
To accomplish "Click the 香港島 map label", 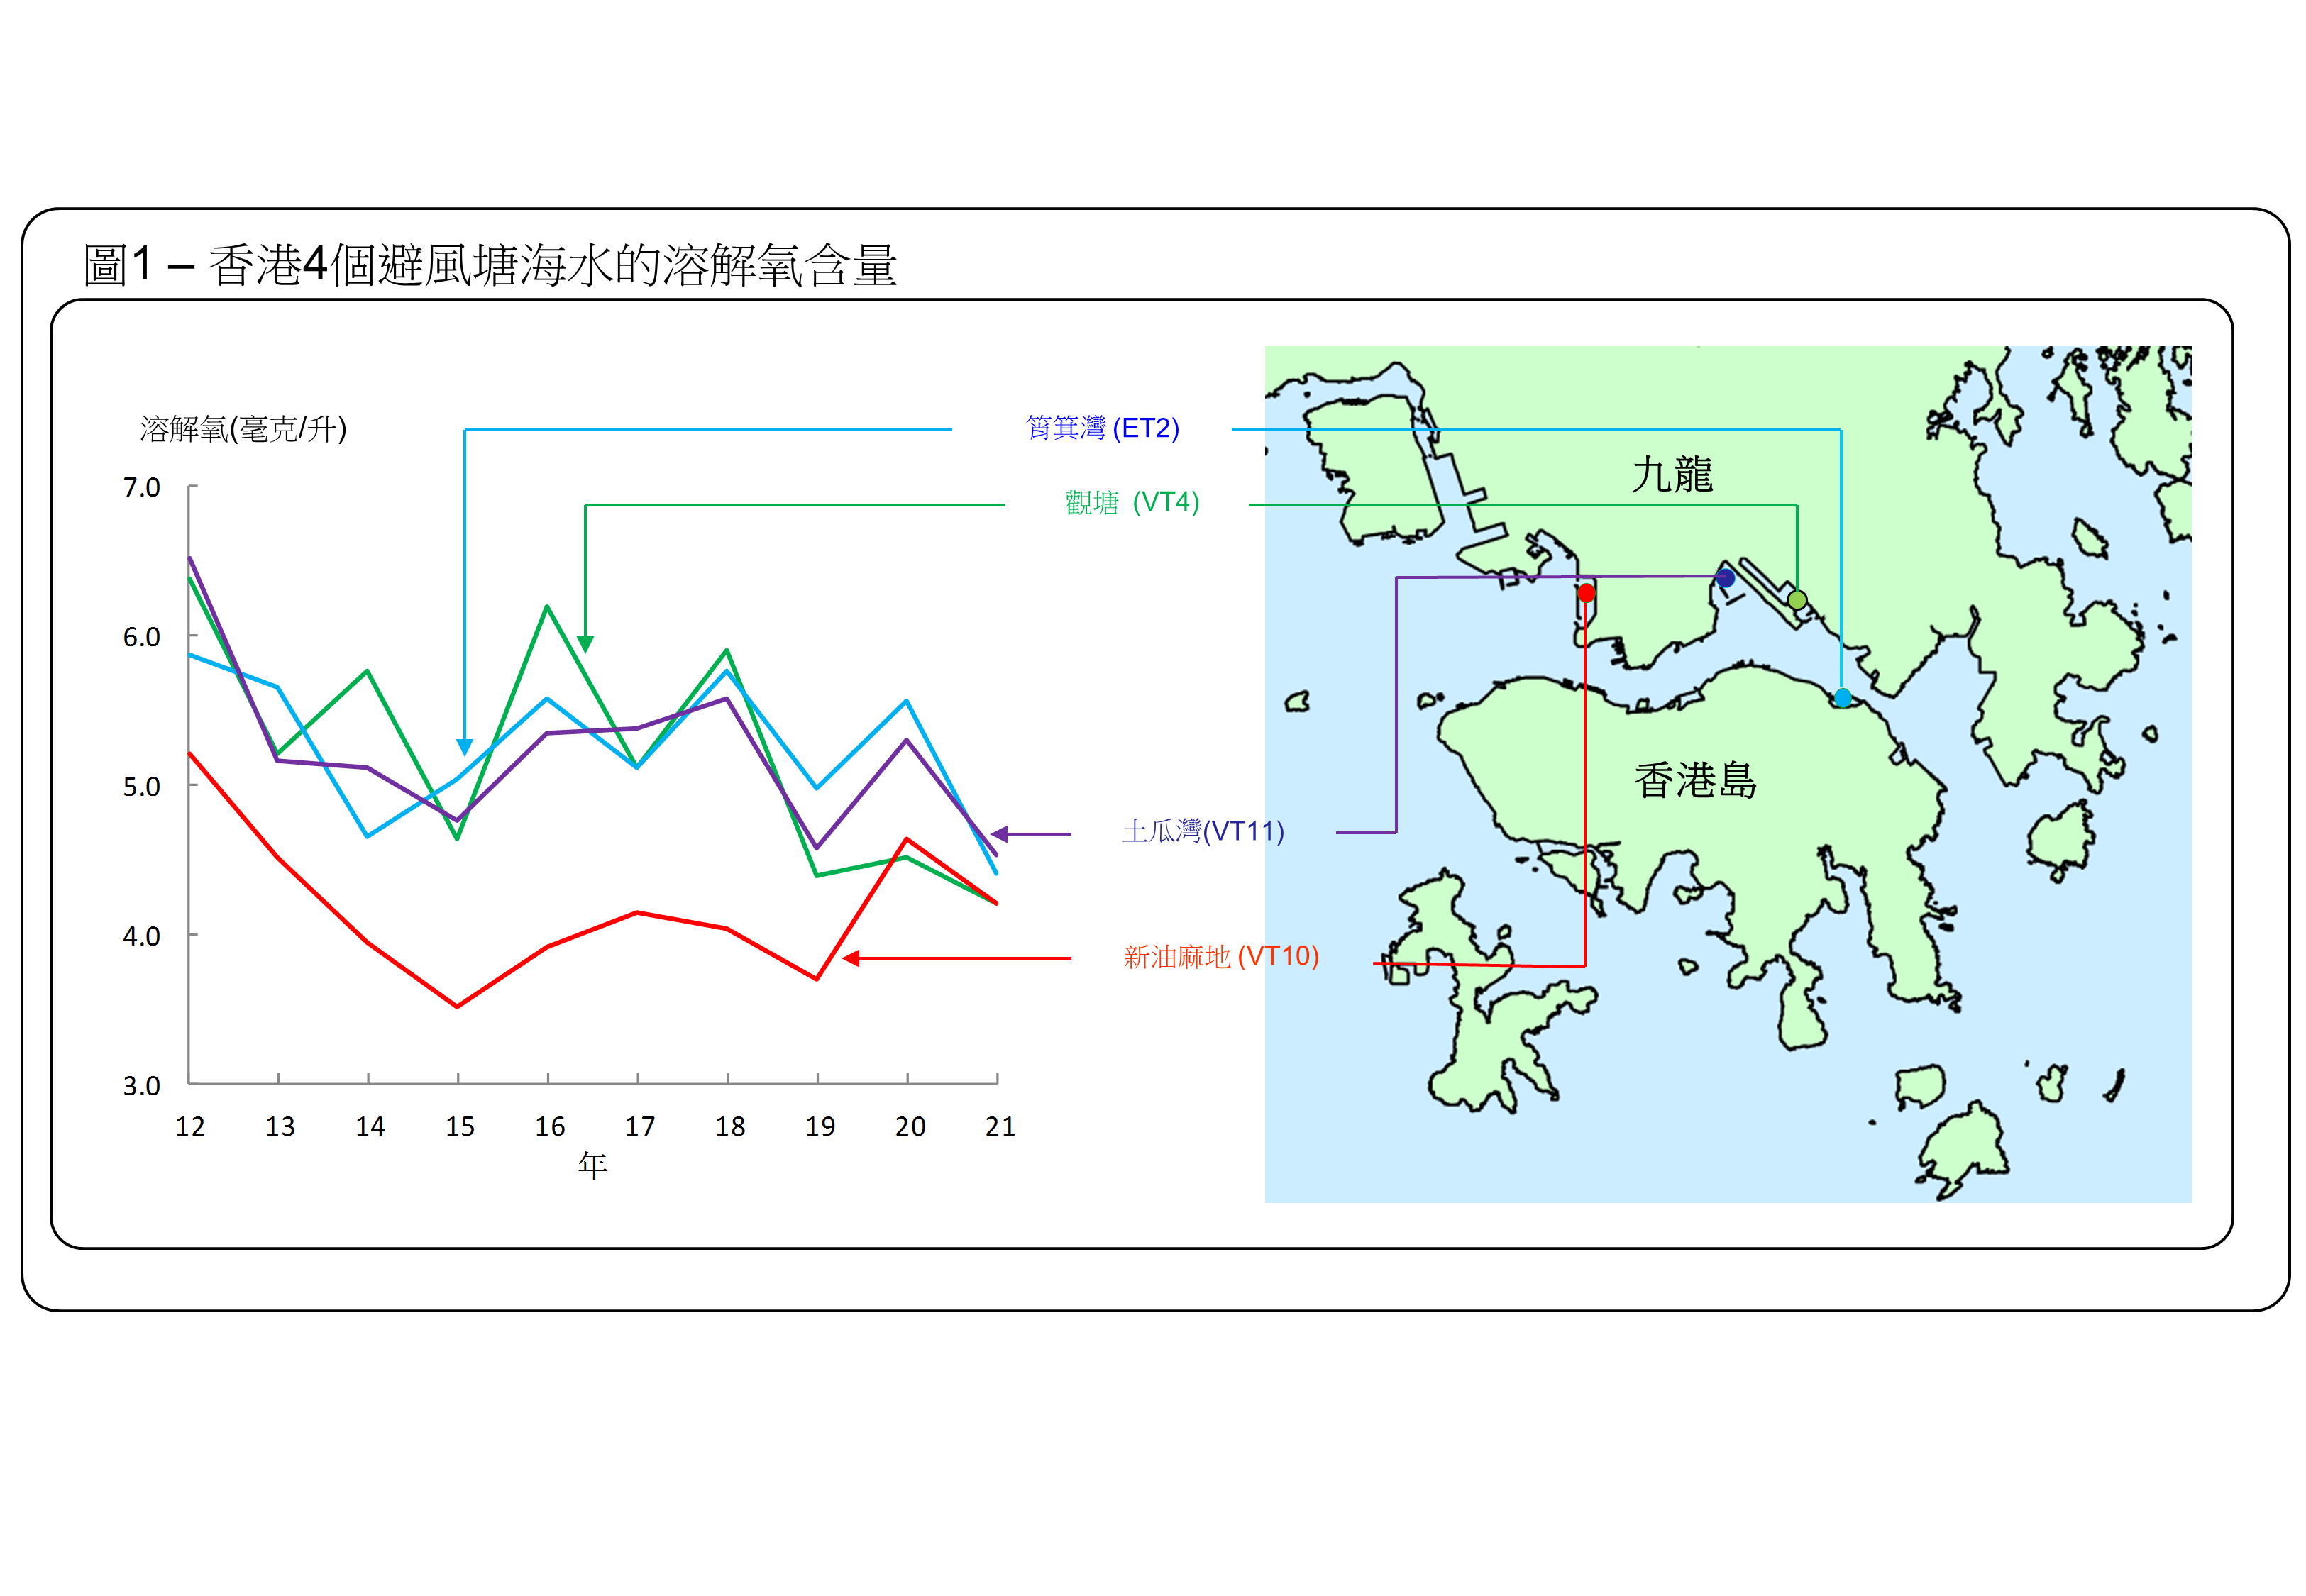I will (x=1695, y=780).
